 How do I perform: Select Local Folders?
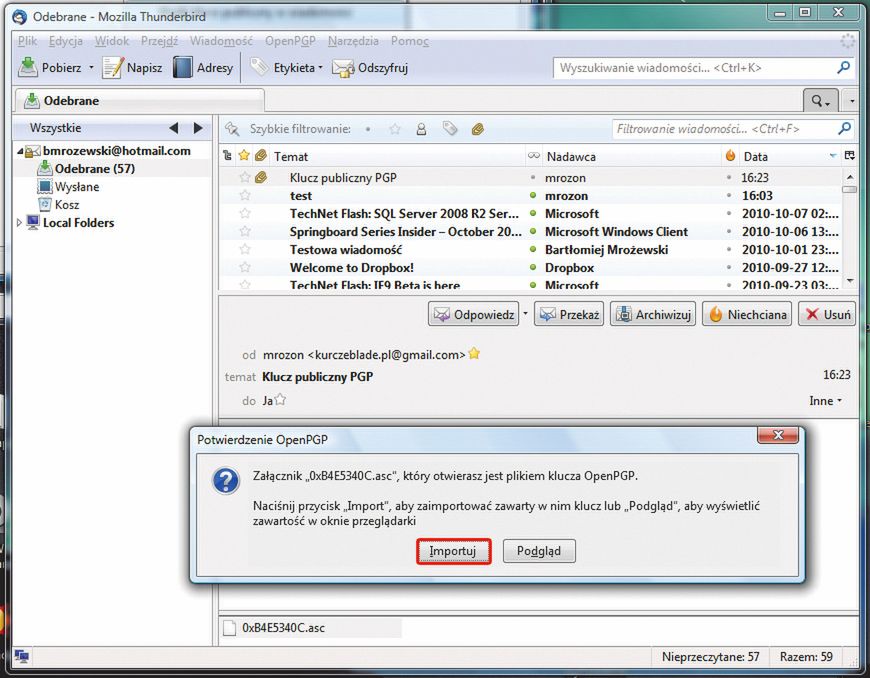pyautogui.click(x=79, y=222)
